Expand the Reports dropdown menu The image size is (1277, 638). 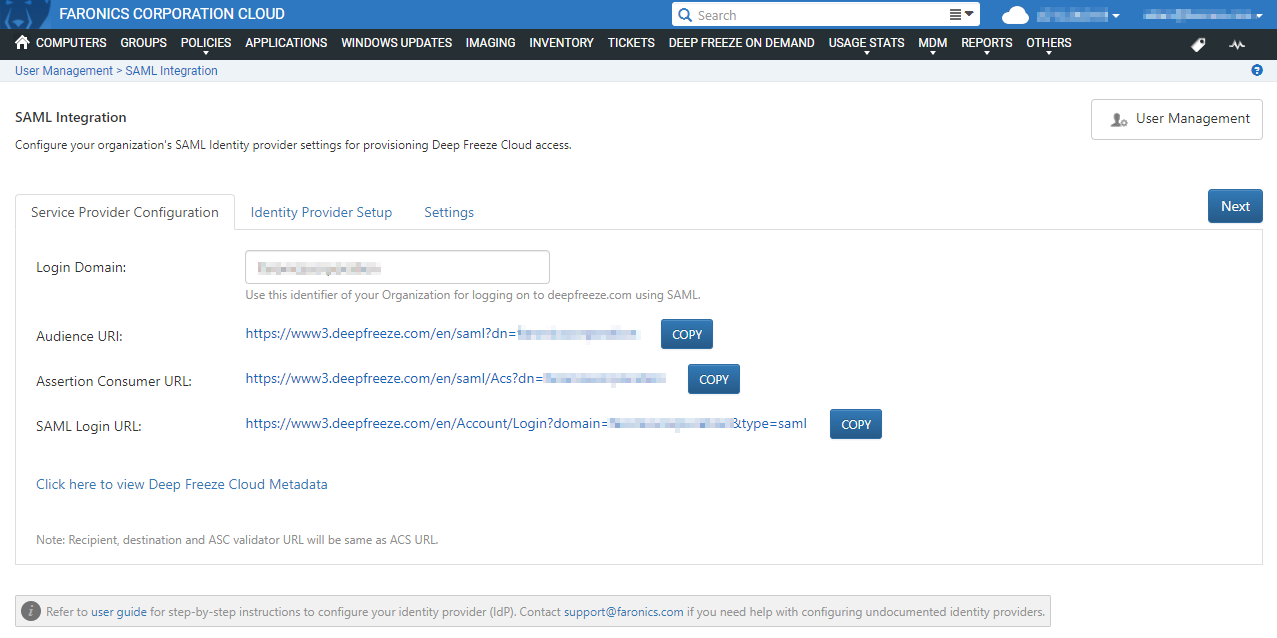pyautogui.click(x=987, y=45)
